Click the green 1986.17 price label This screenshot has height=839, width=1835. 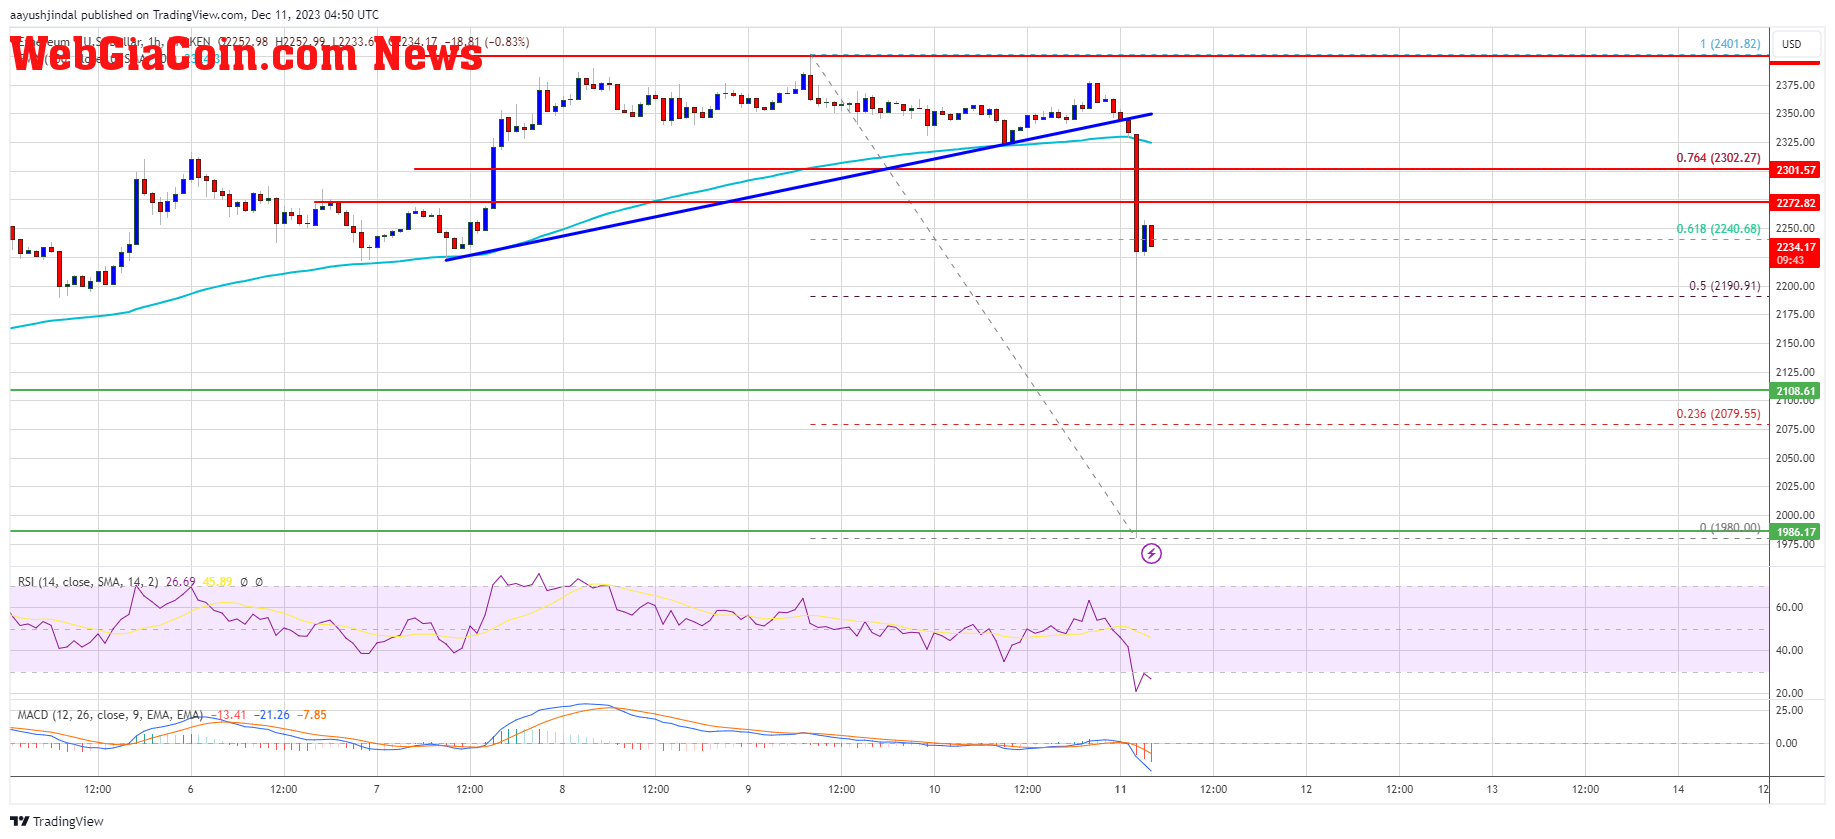(x=1795, y=532)
